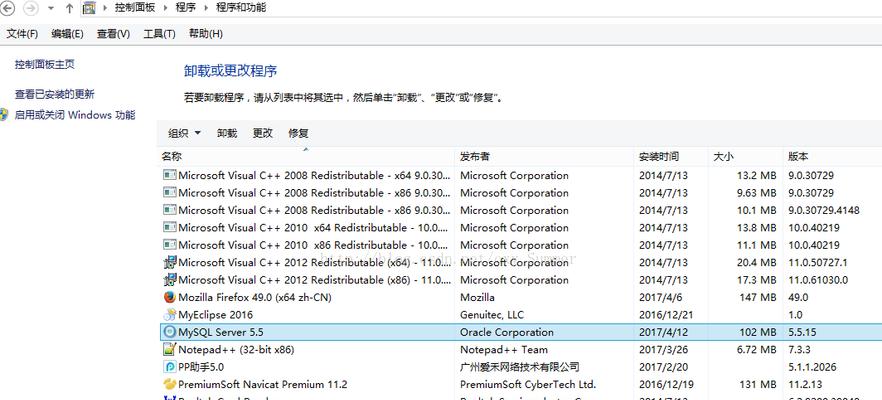This screenshot has width=882, height=400.
Task: Open the 文件(F) menu
Action: click(x=22, y=34)
